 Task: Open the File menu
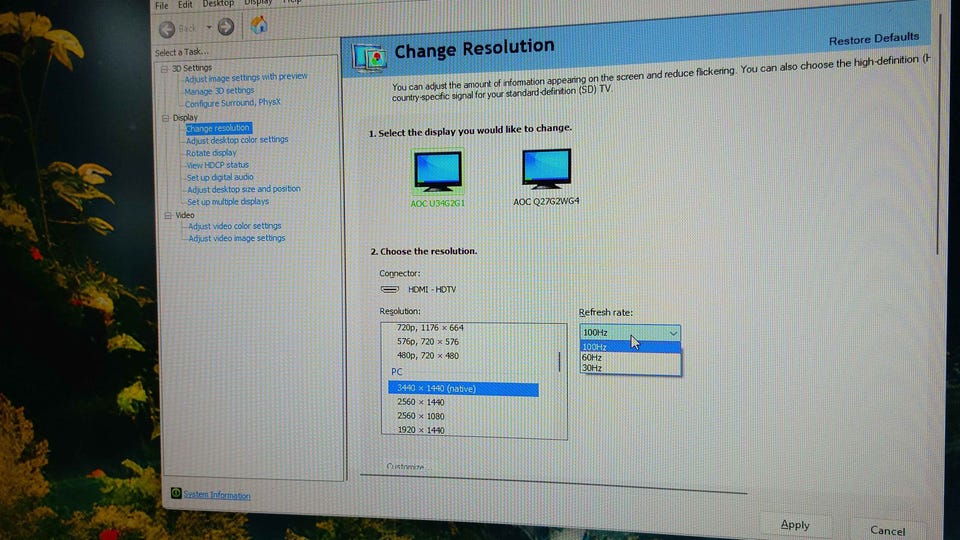tap(162, 6)
